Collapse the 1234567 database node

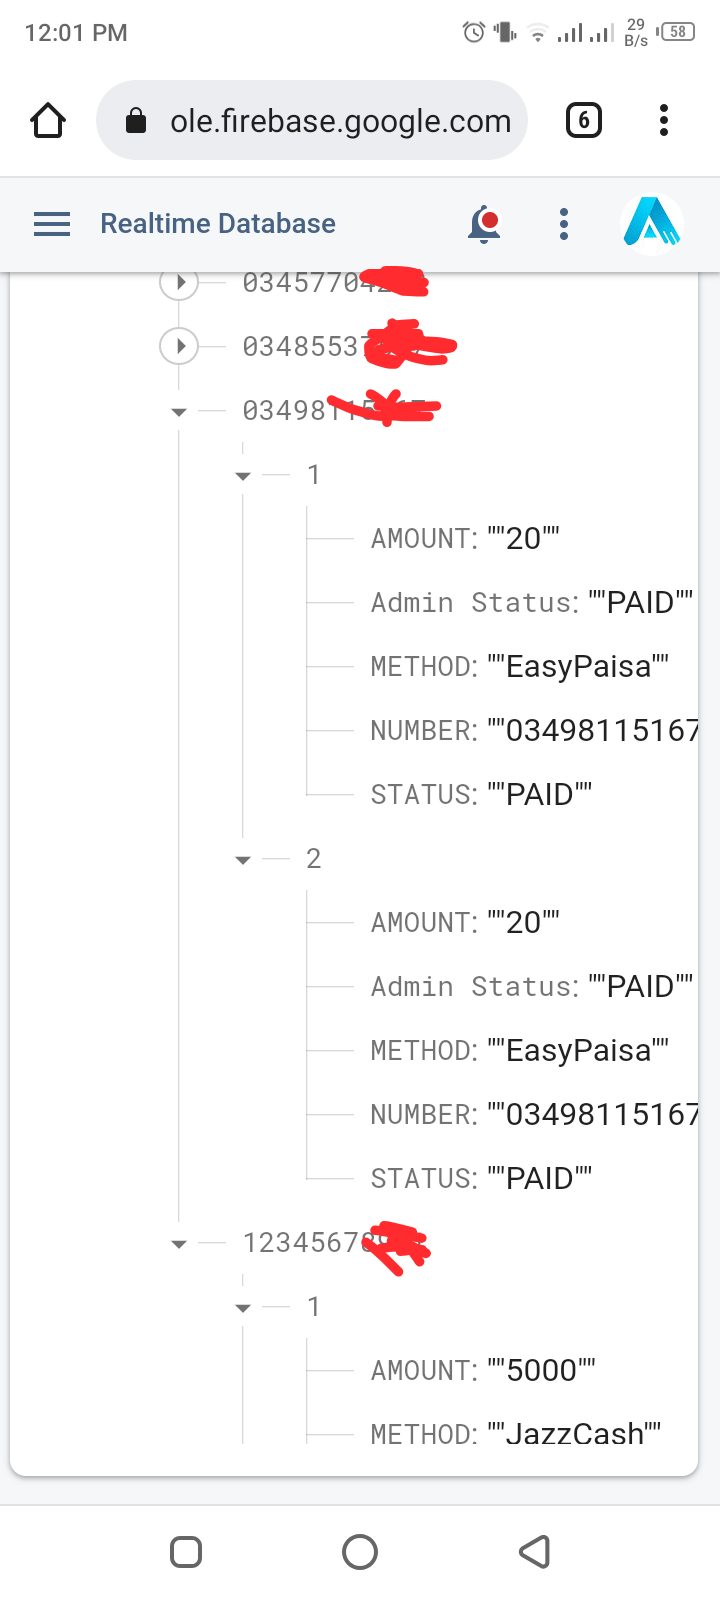179,1244
